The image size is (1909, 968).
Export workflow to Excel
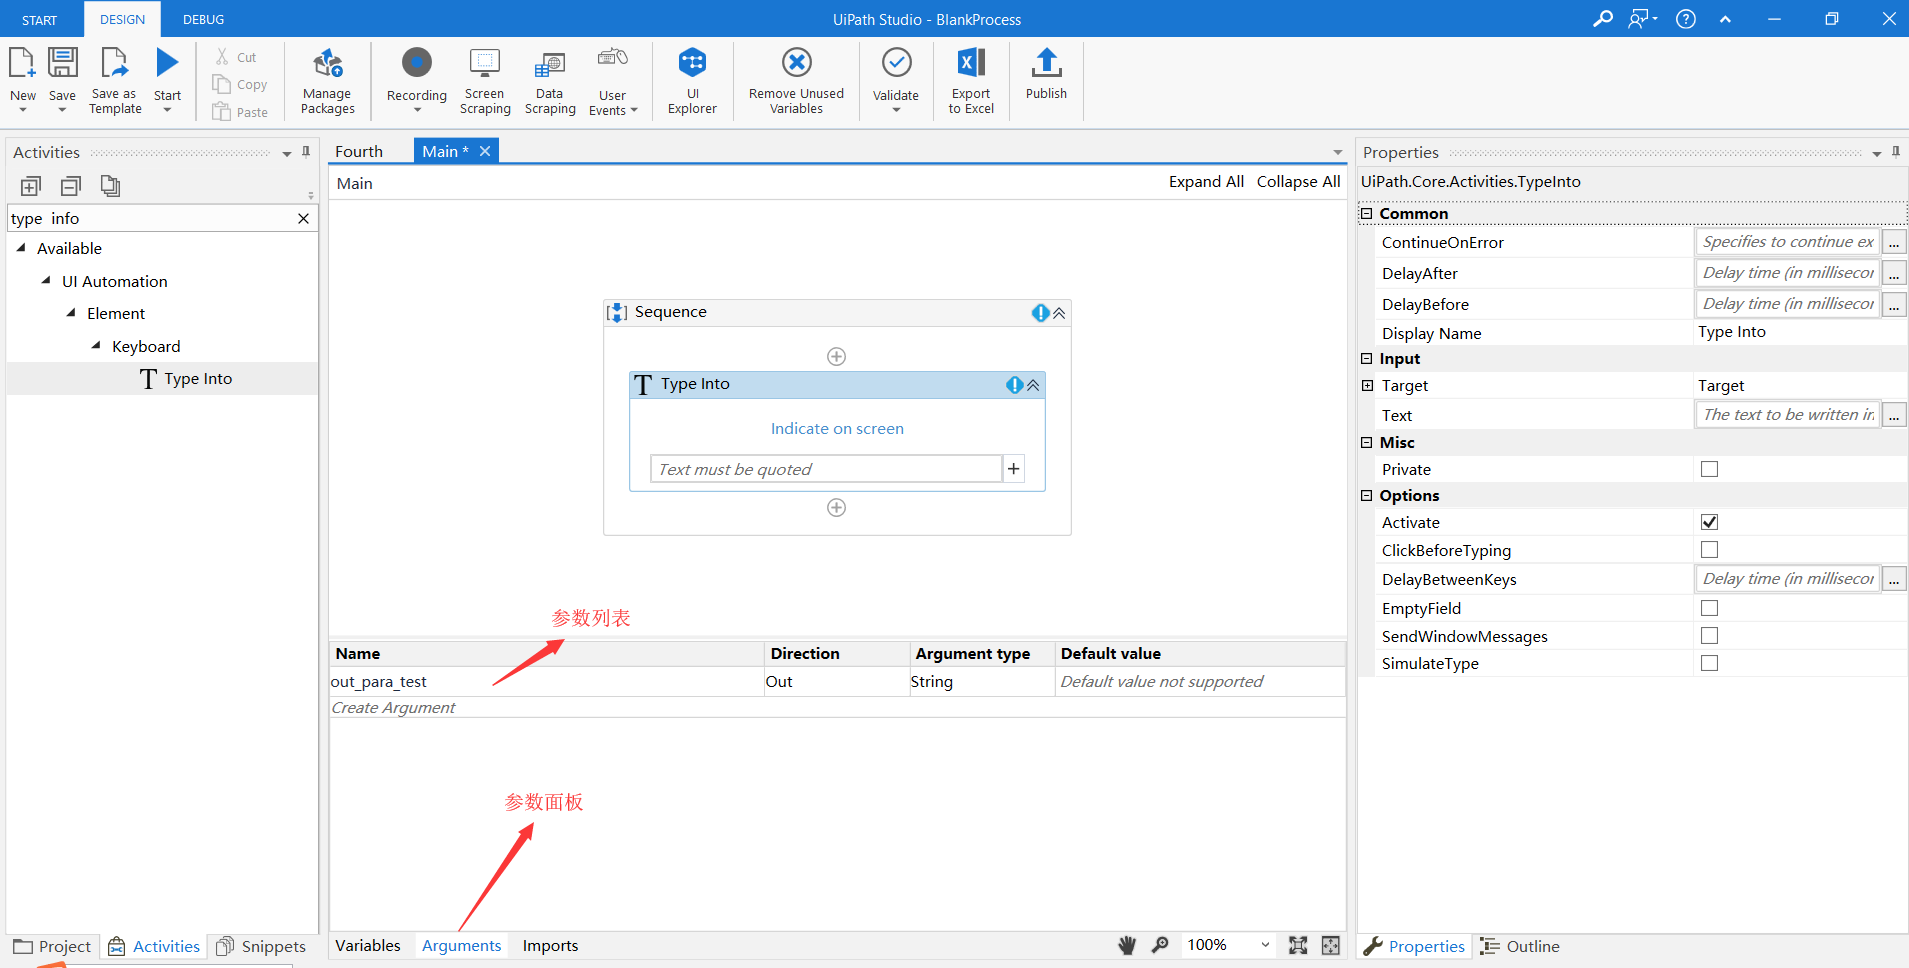pyautogui.click(x=971, y=80)
